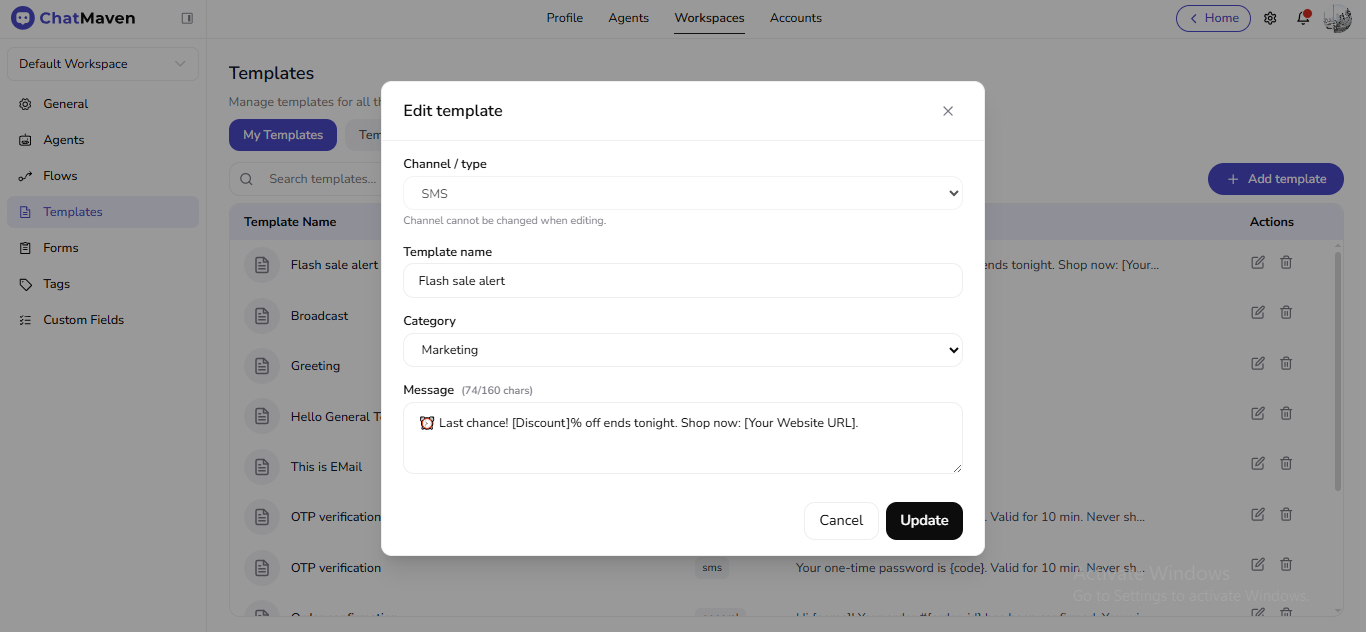
Task: Click the edit pencil for Flash sale alert
Action: 1257,262
